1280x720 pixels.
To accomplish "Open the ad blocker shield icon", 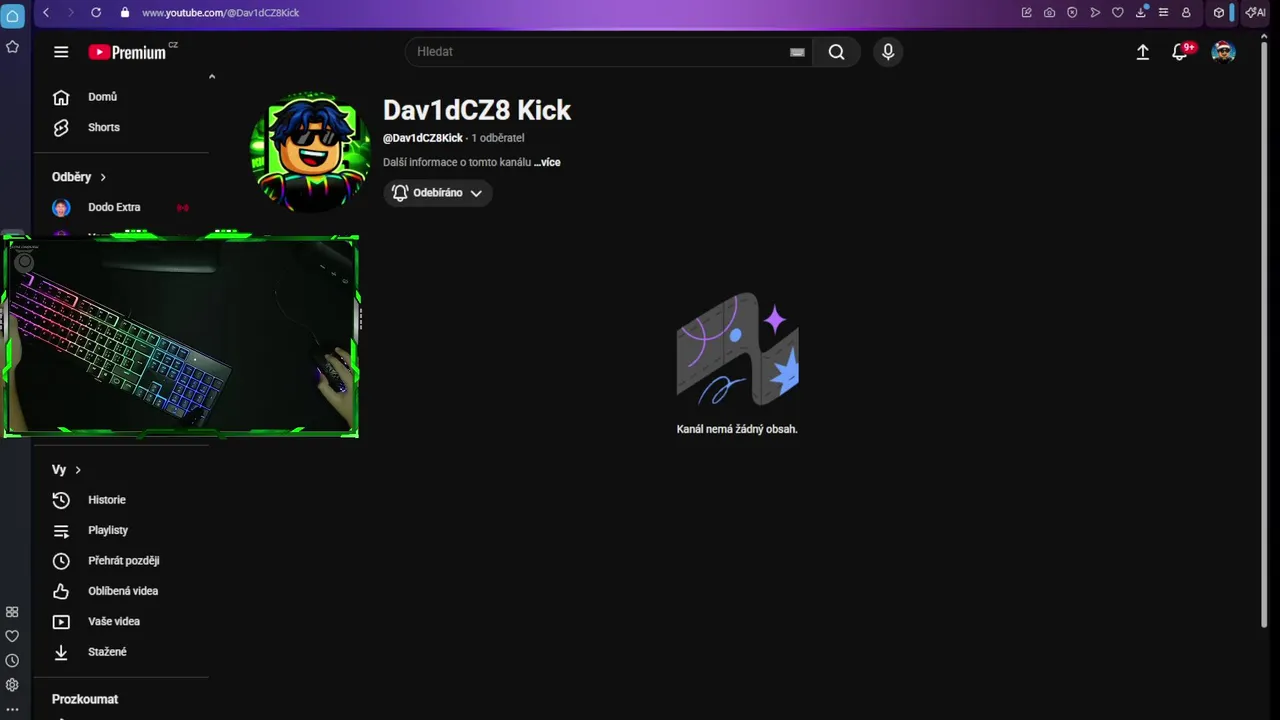I will [1072, 12].
